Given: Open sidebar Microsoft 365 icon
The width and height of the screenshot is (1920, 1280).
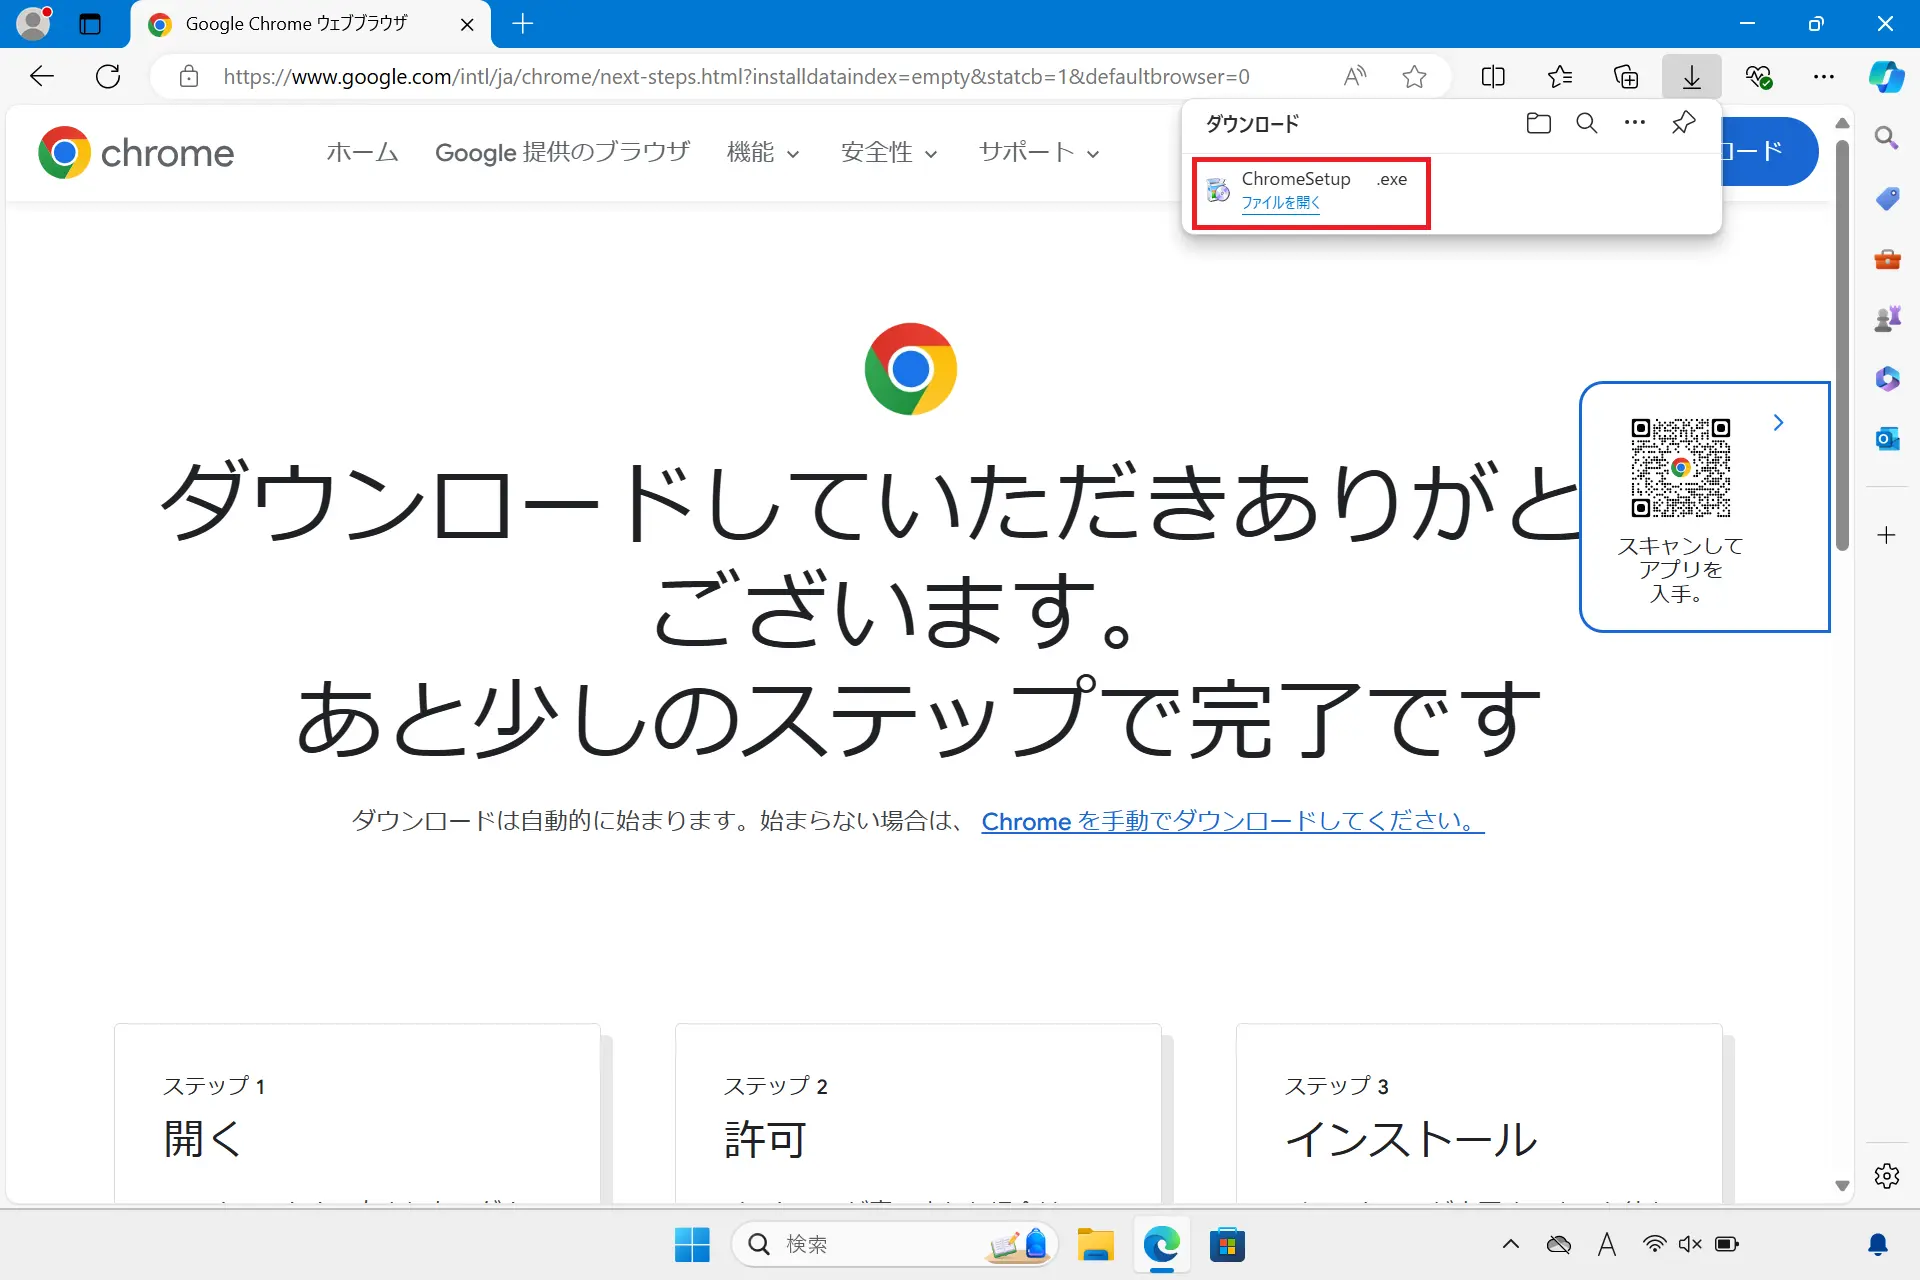Looking at the screenshot, I should click(1887, 378).
